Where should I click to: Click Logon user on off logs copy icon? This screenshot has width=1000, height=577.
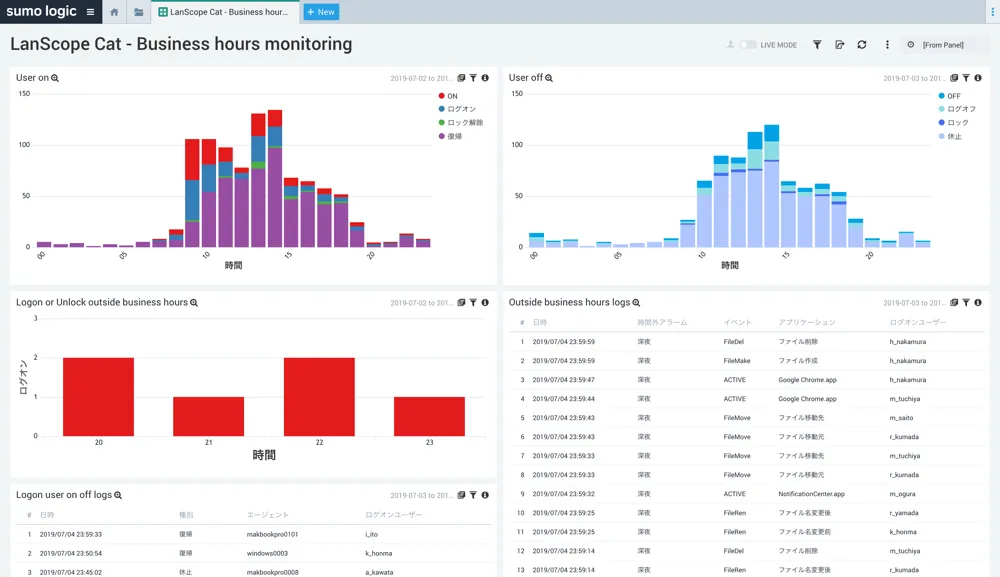pyautogui.click(x=461, y=495)
